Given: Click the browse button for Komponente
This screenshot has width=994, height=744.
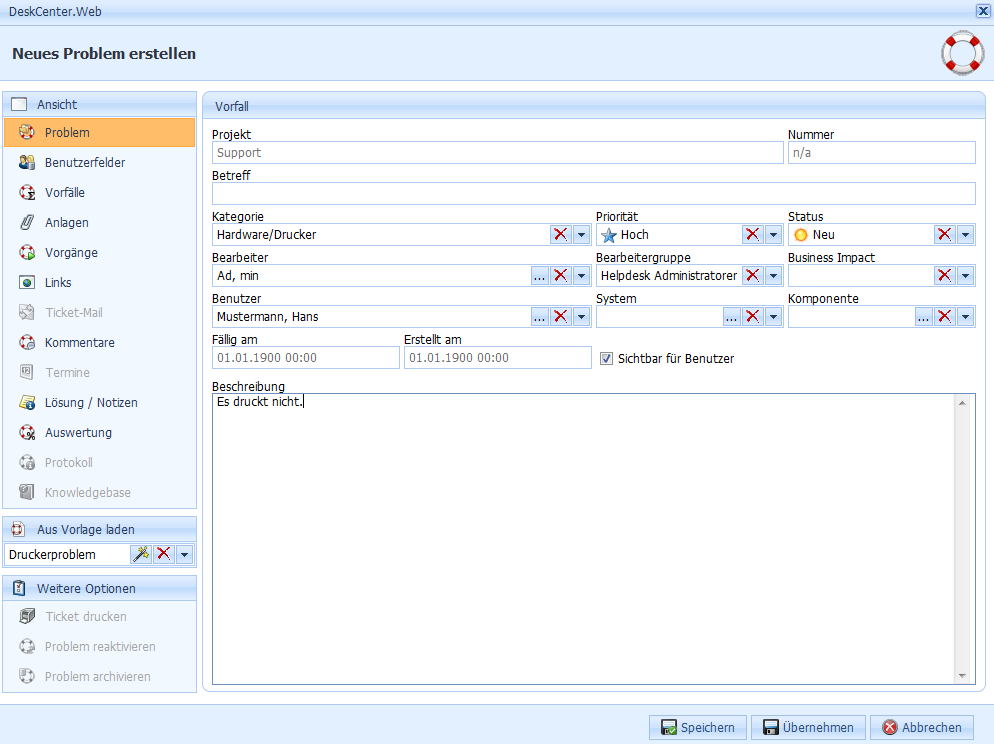Looking at the screenshot, I should [924, 317].
